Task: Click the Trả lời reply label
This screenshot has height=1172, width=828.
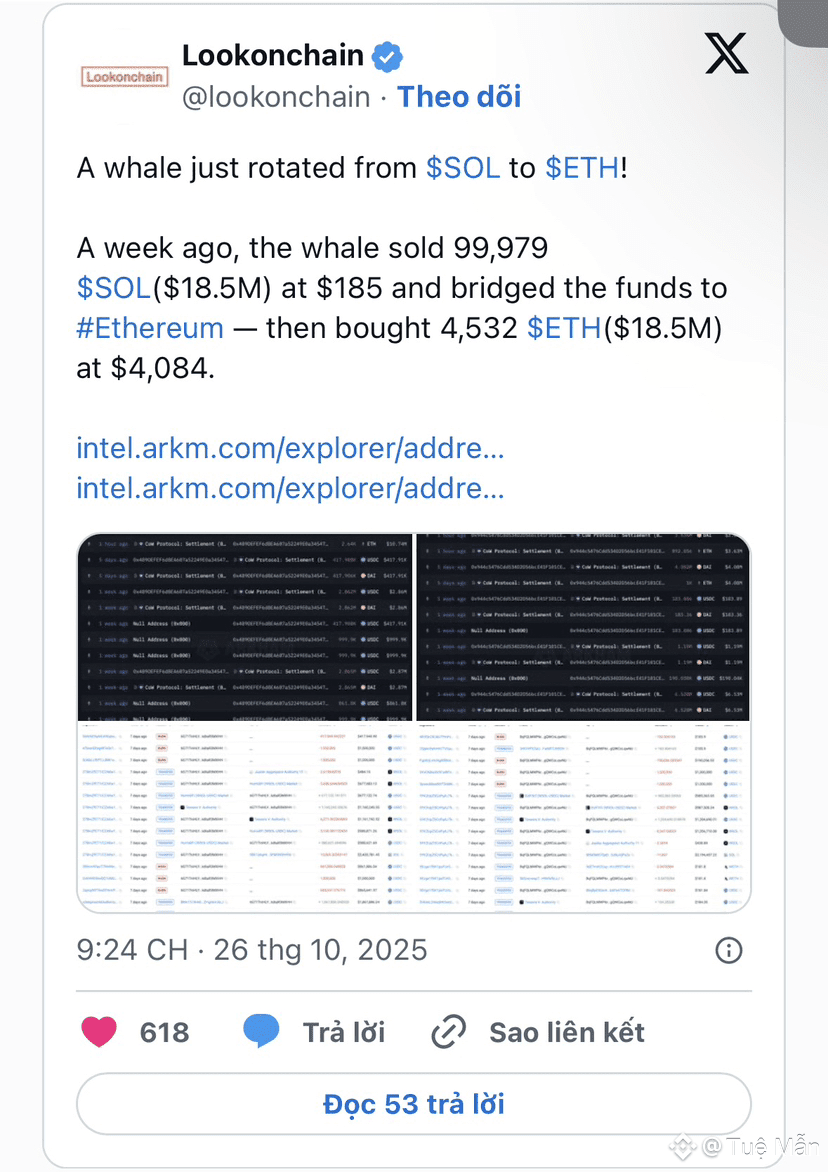Action: [x=343, y=1032]
